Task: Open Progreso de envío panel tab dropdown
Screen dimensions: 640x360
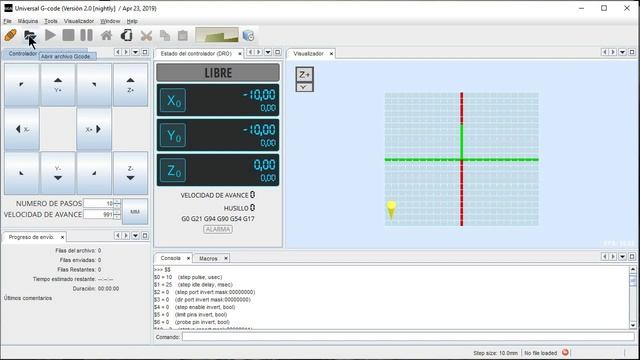Action: pyautogui.click(x=136, y=236)
